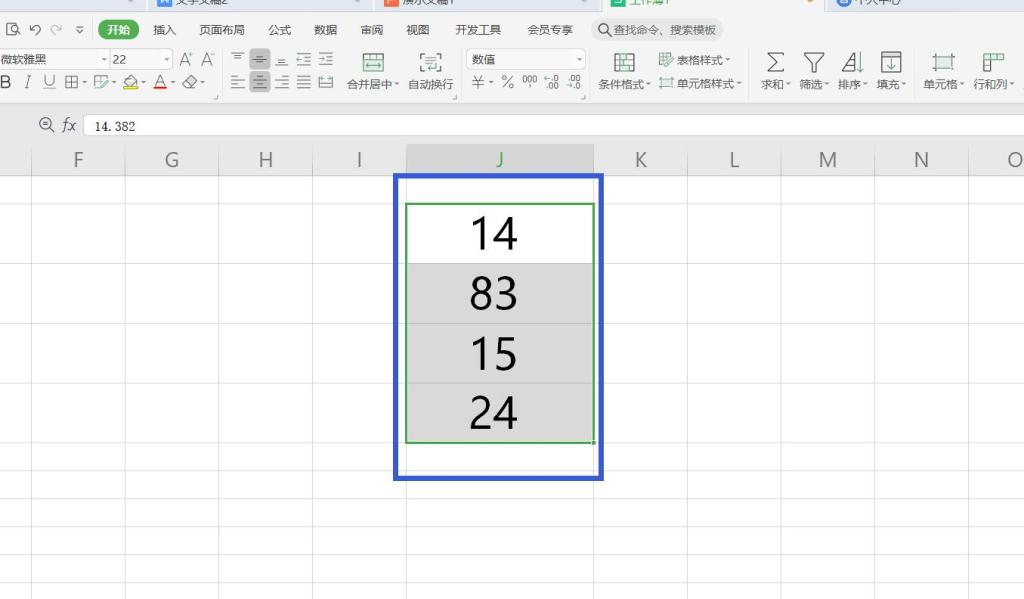This screenshot has width=1024, height=599.
Task: Open the 数据 ribbon tab
Action: pyautogui.click(x=325, y=30)
